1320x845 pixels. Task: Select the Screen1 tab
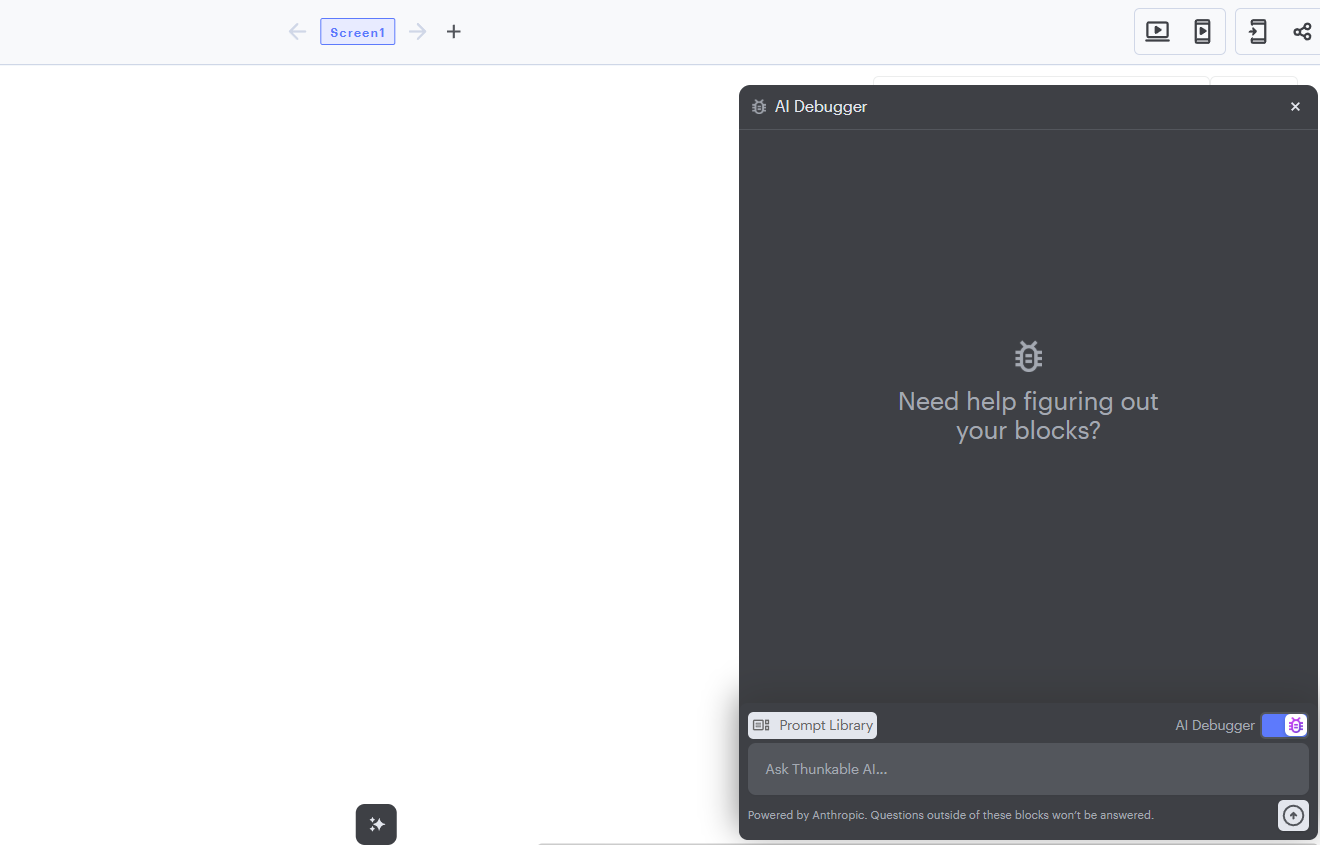[x=357, y=32]
